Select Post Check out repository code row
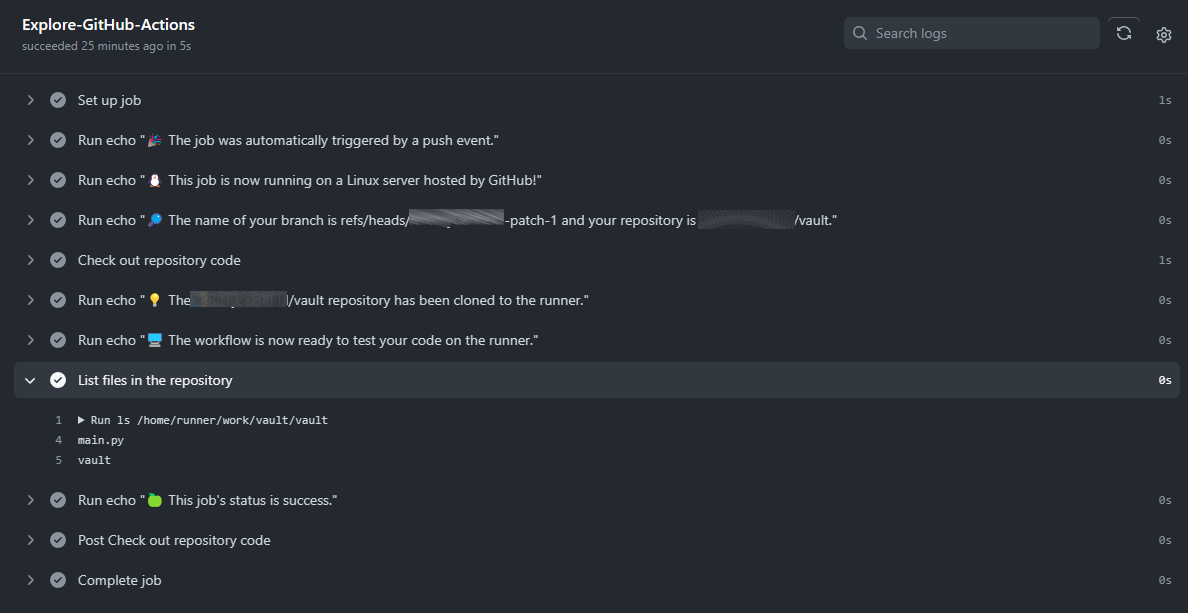Viewport: 1188px width, 613px height. [x=597, y=540]
